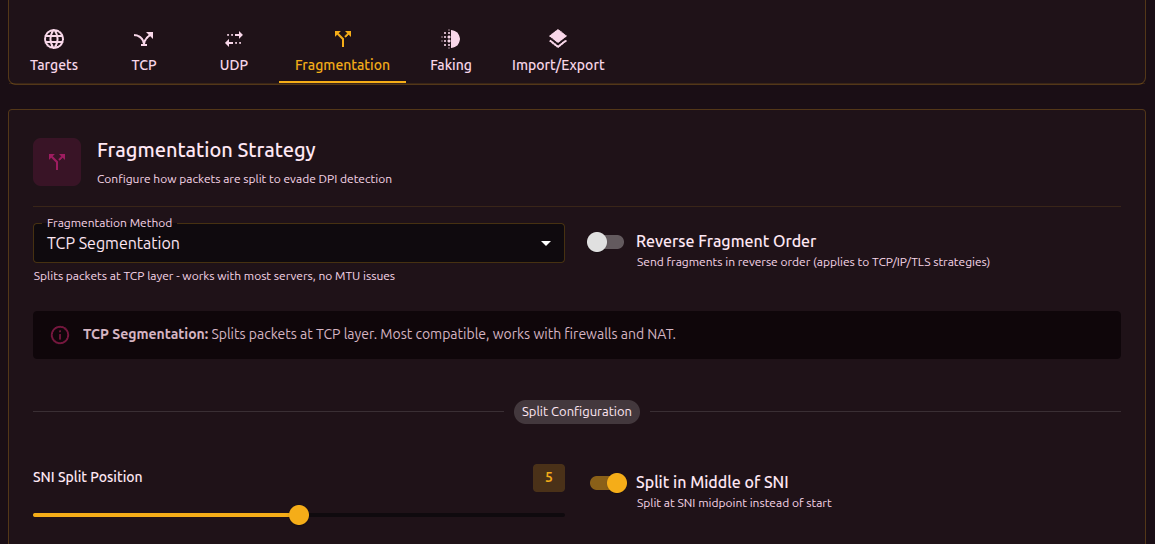
Task: Click the Fragmentation Method field label
Action: coord(109,223)
